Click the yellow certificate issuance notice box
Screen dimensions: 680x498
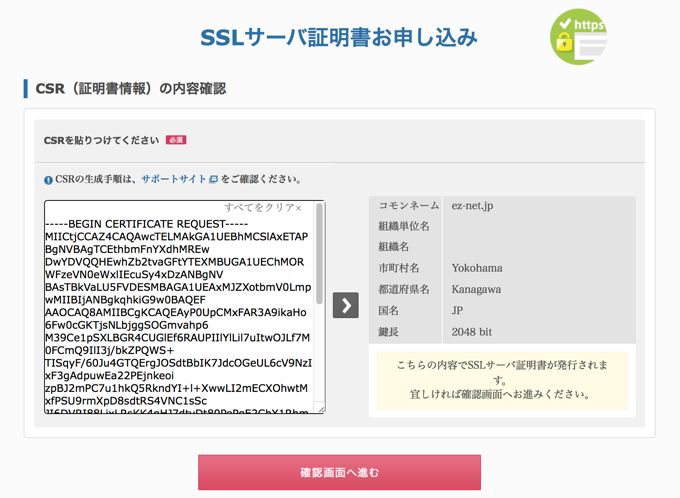click(504, 380)
